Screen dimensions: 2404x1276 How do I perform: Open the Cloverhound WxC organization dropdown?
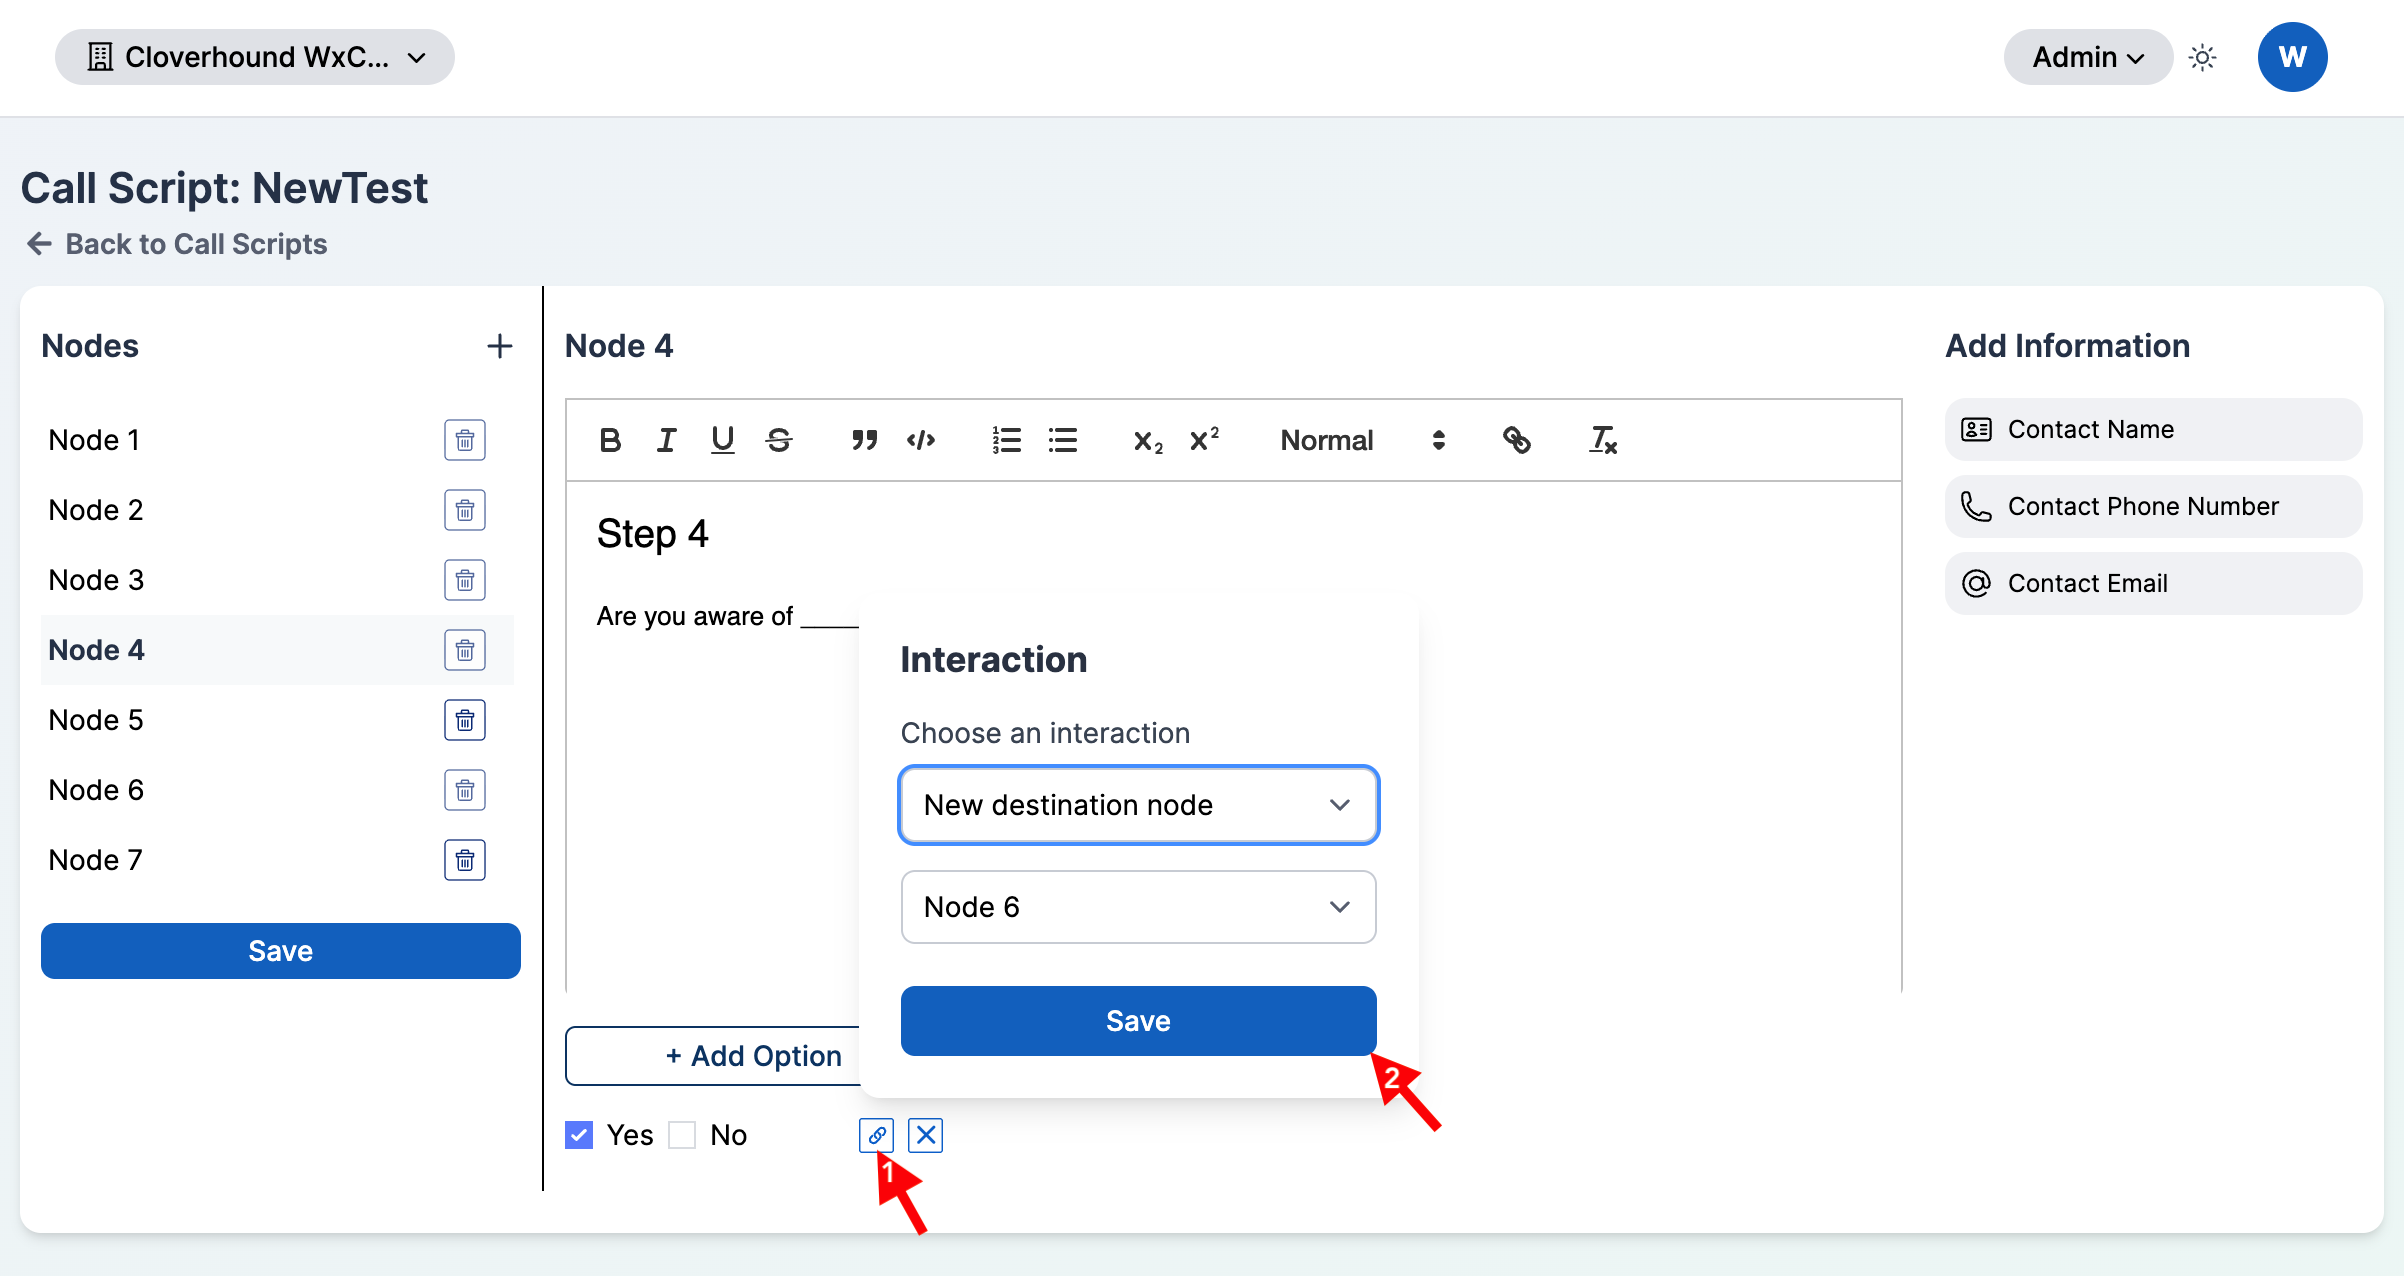point(255,57)
